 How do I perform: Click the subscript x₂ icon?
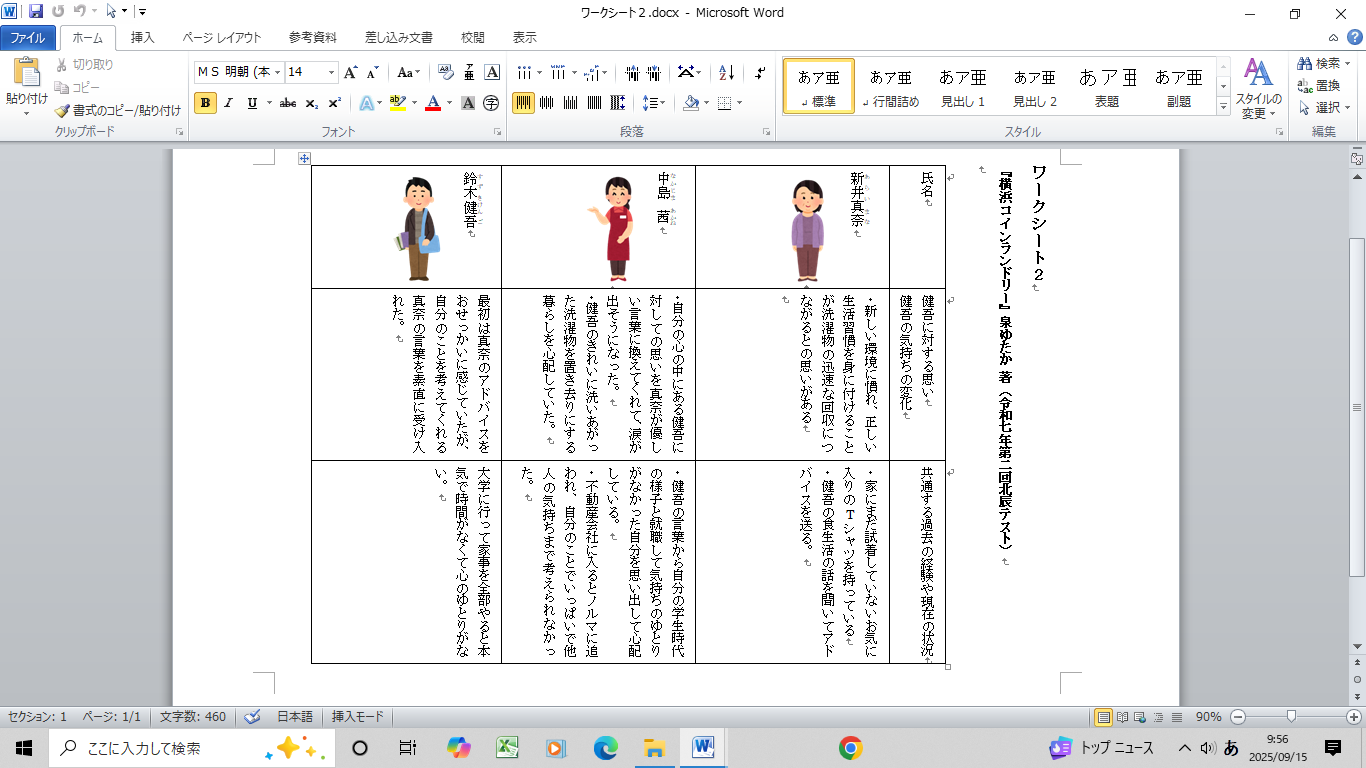312,103
